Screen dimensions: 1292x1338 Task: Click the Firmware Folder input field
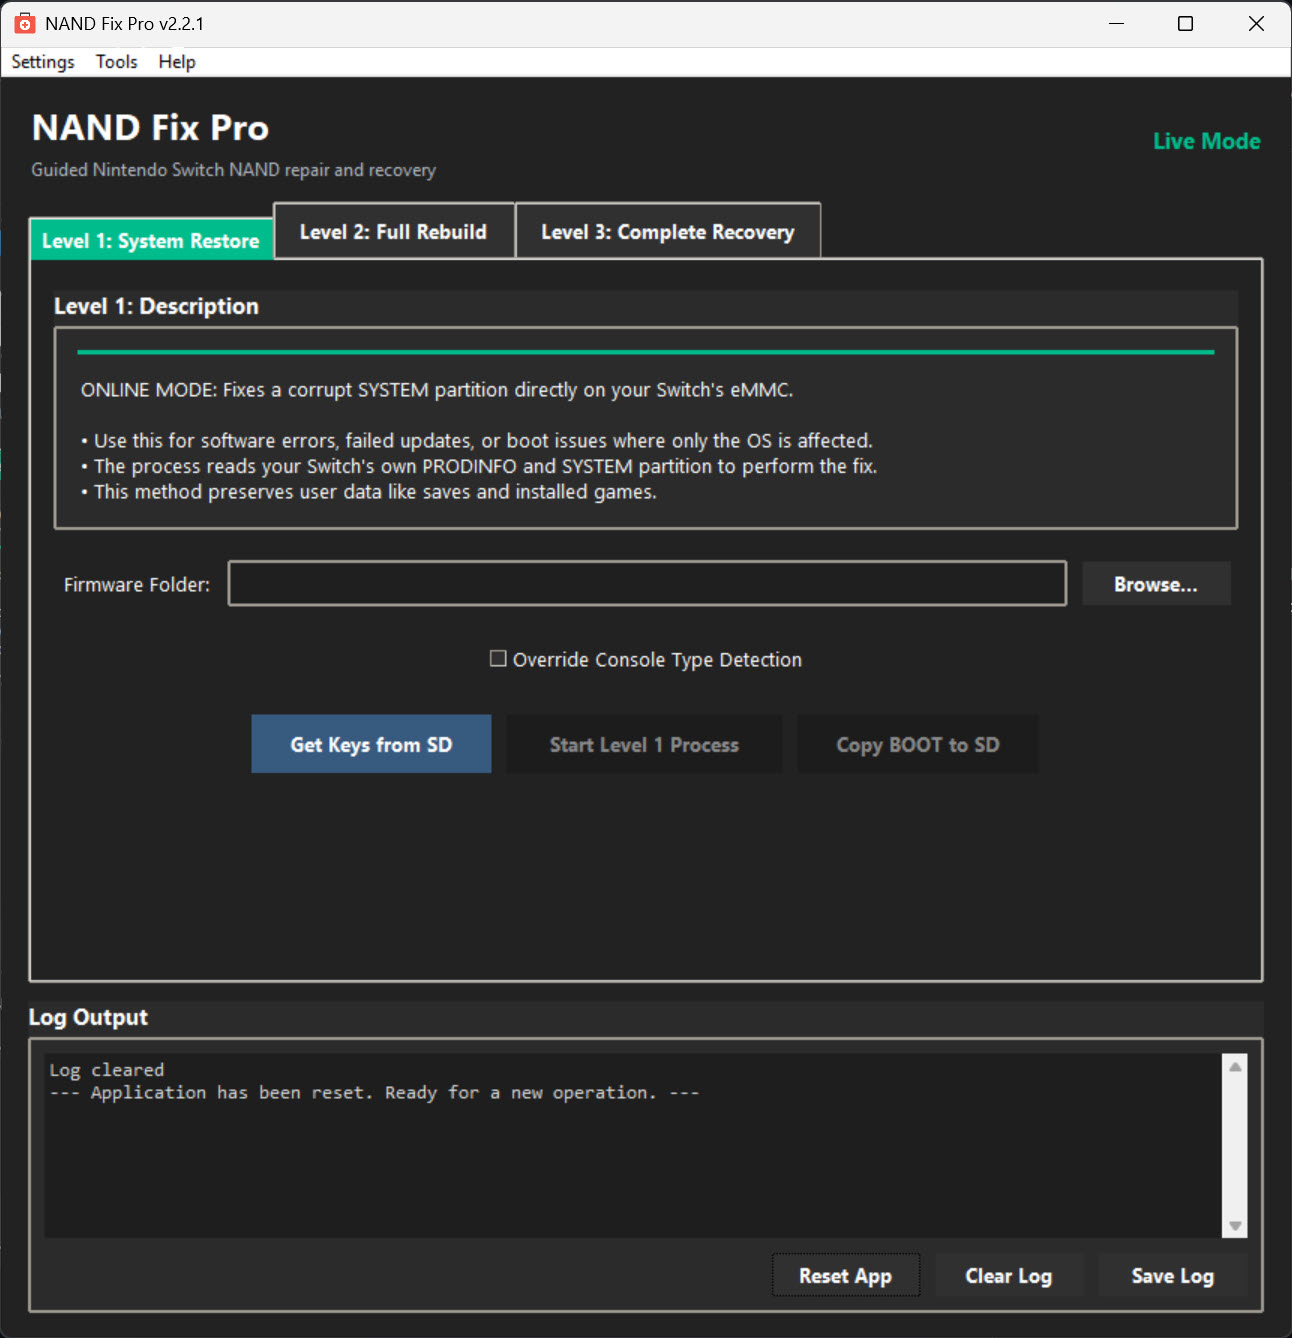647,583
